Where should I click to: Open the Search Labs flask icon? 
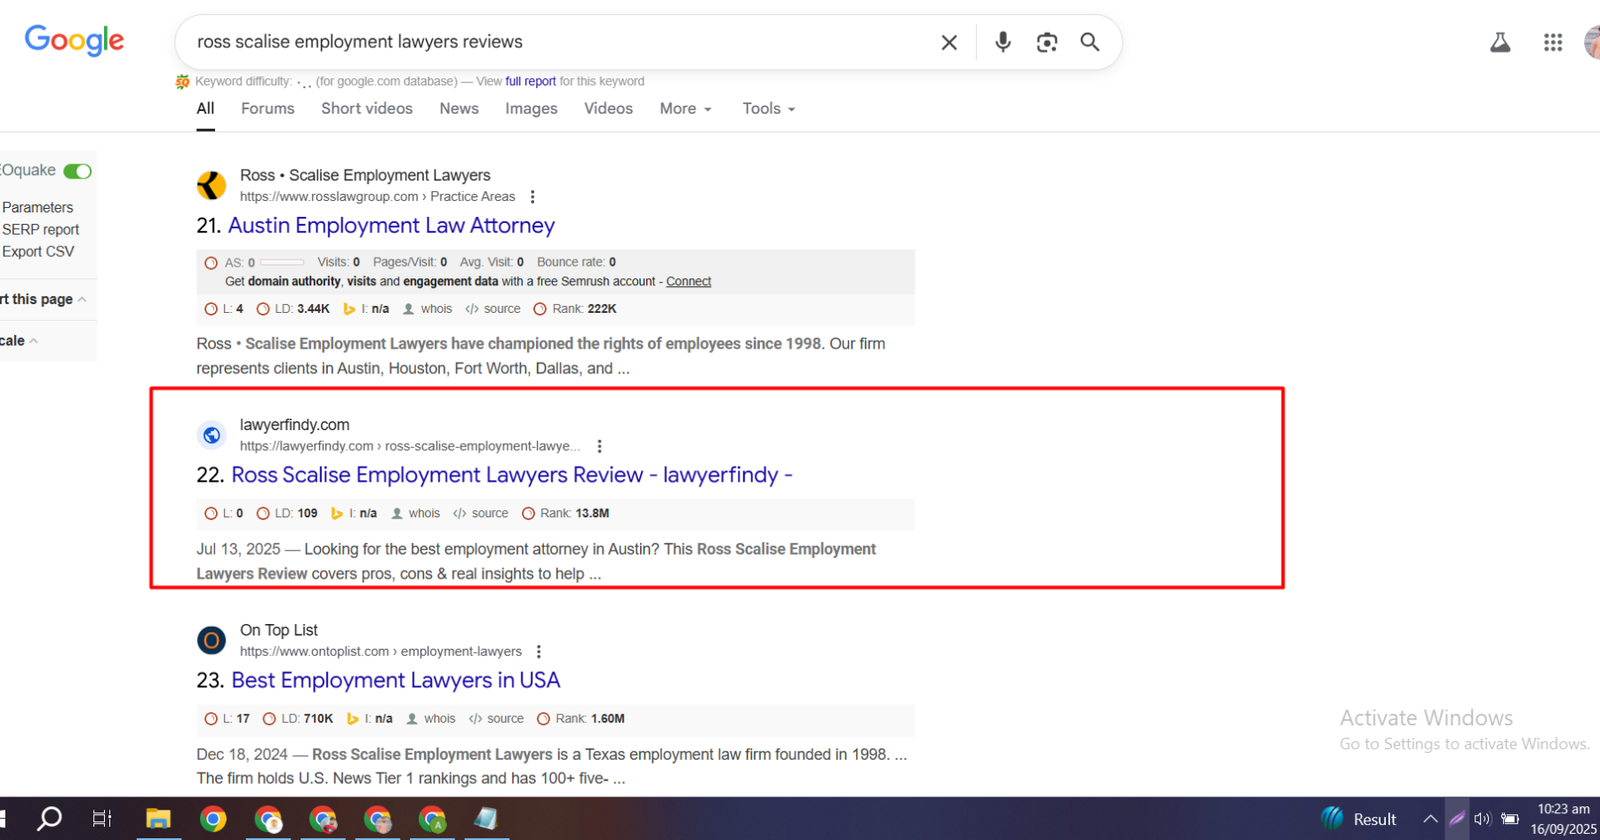1500,42
